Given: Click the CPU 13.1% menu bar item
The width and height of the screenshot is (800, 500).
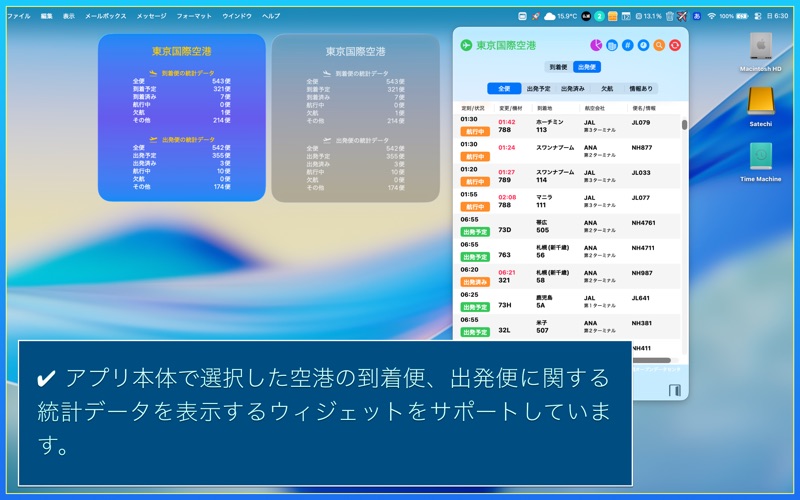Looking at the screenshot, I should [x=648, y=16].
